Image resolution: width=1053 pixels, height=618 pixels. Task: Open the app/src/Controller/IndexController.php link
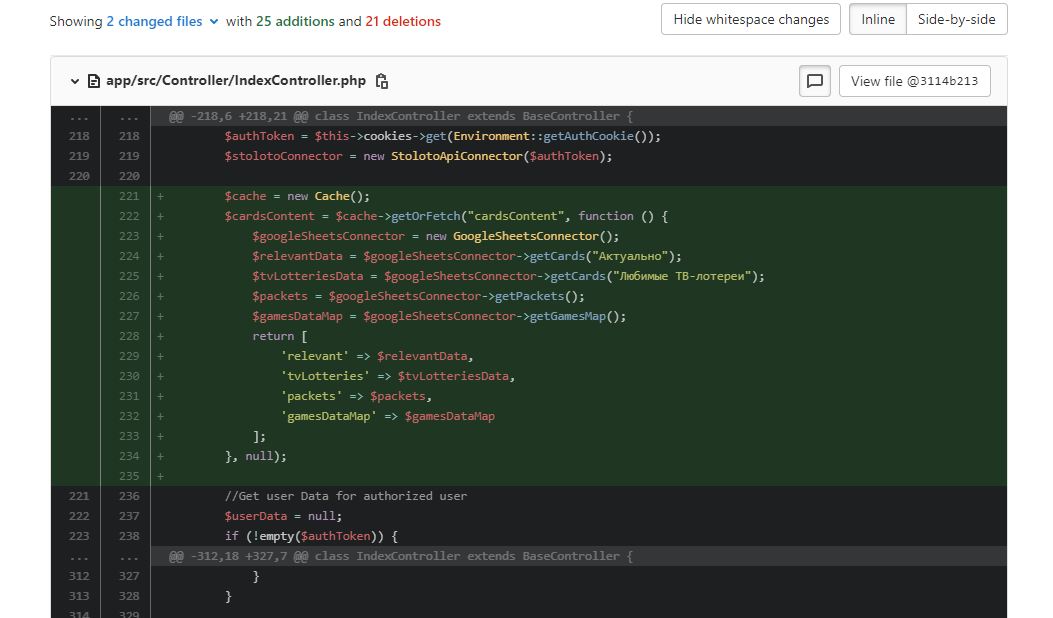[x=236, y=81]
